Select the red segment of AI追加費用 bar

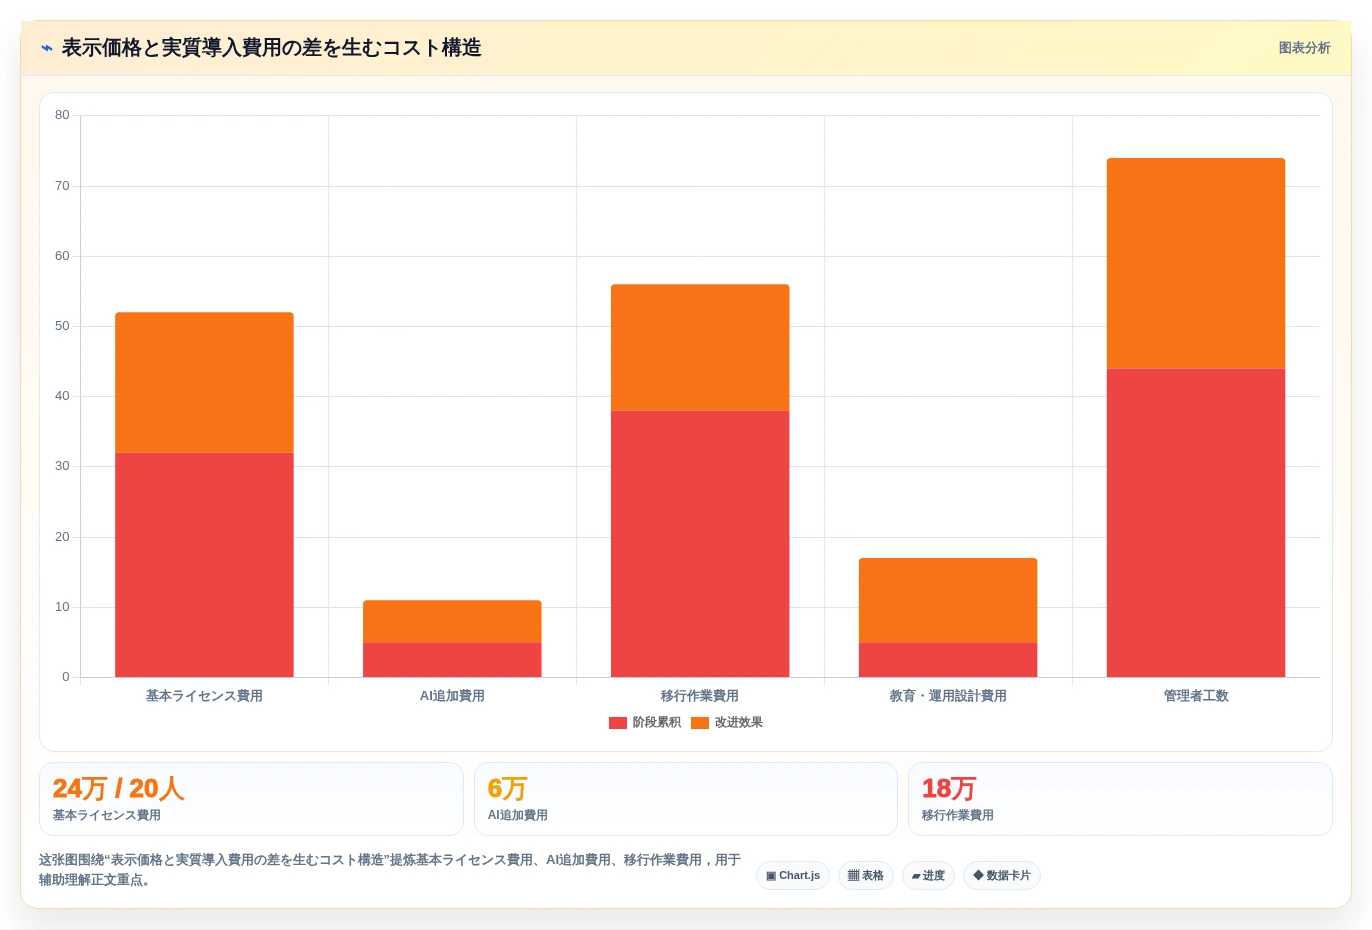(x=452, y=660)
